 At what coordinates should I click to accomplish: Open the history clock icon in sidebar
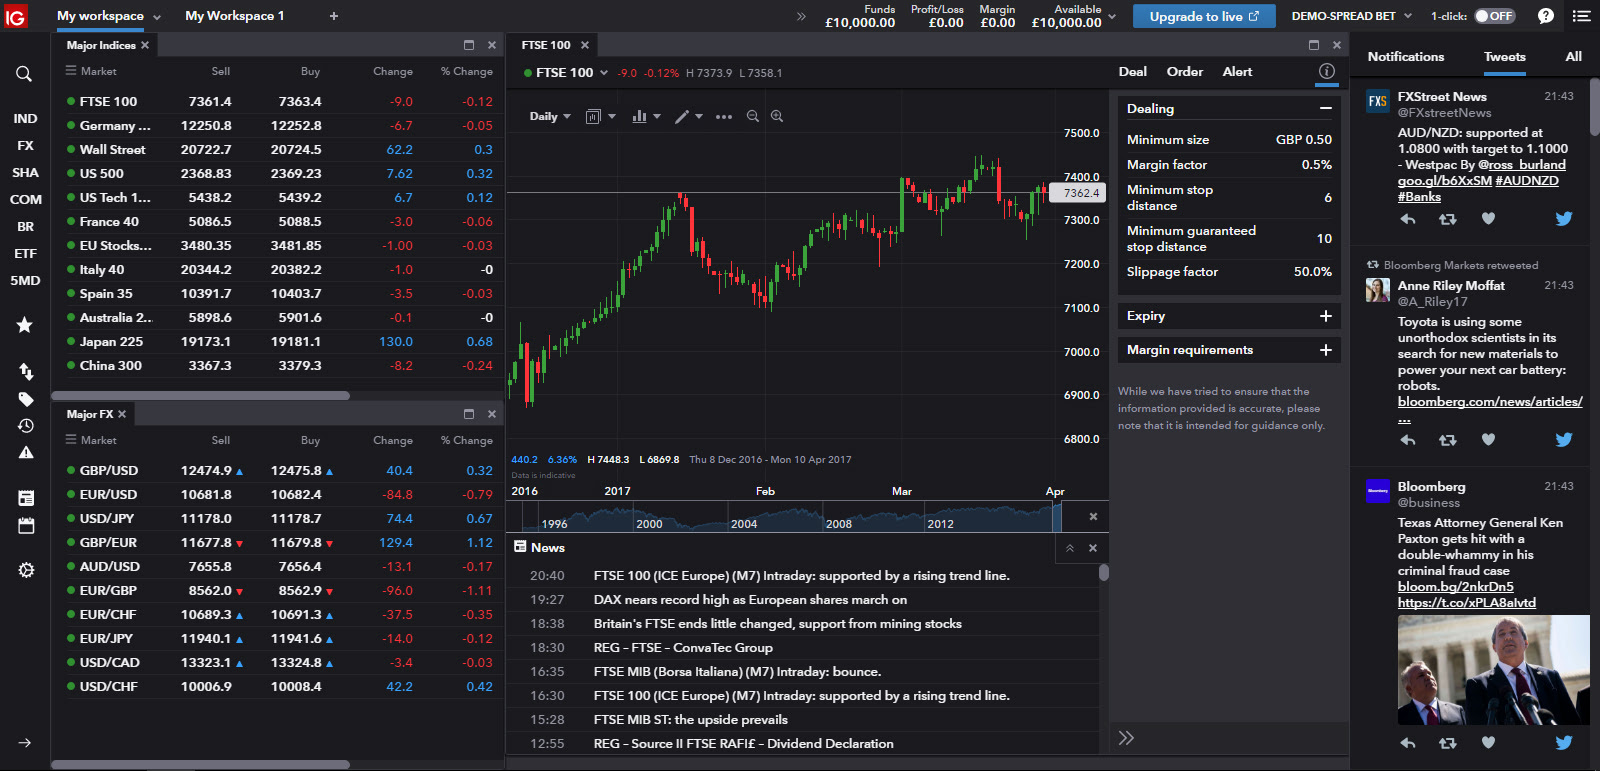click(26, 426)
